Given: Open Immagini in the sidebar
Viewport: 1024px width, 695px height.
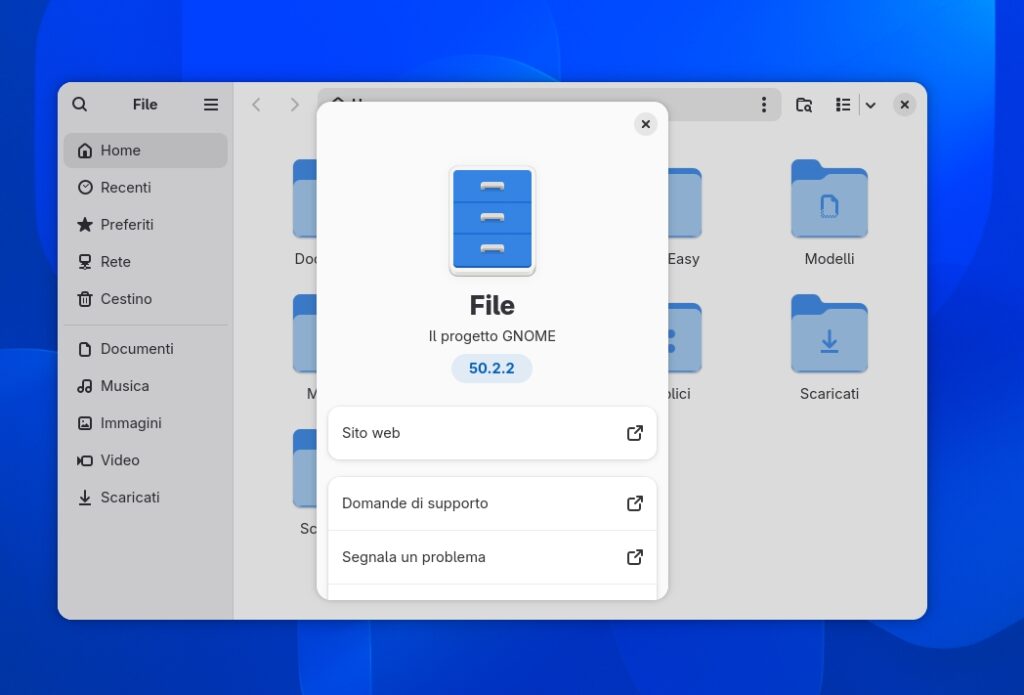Looking at the screenshot, I should (x=146, y=423).
